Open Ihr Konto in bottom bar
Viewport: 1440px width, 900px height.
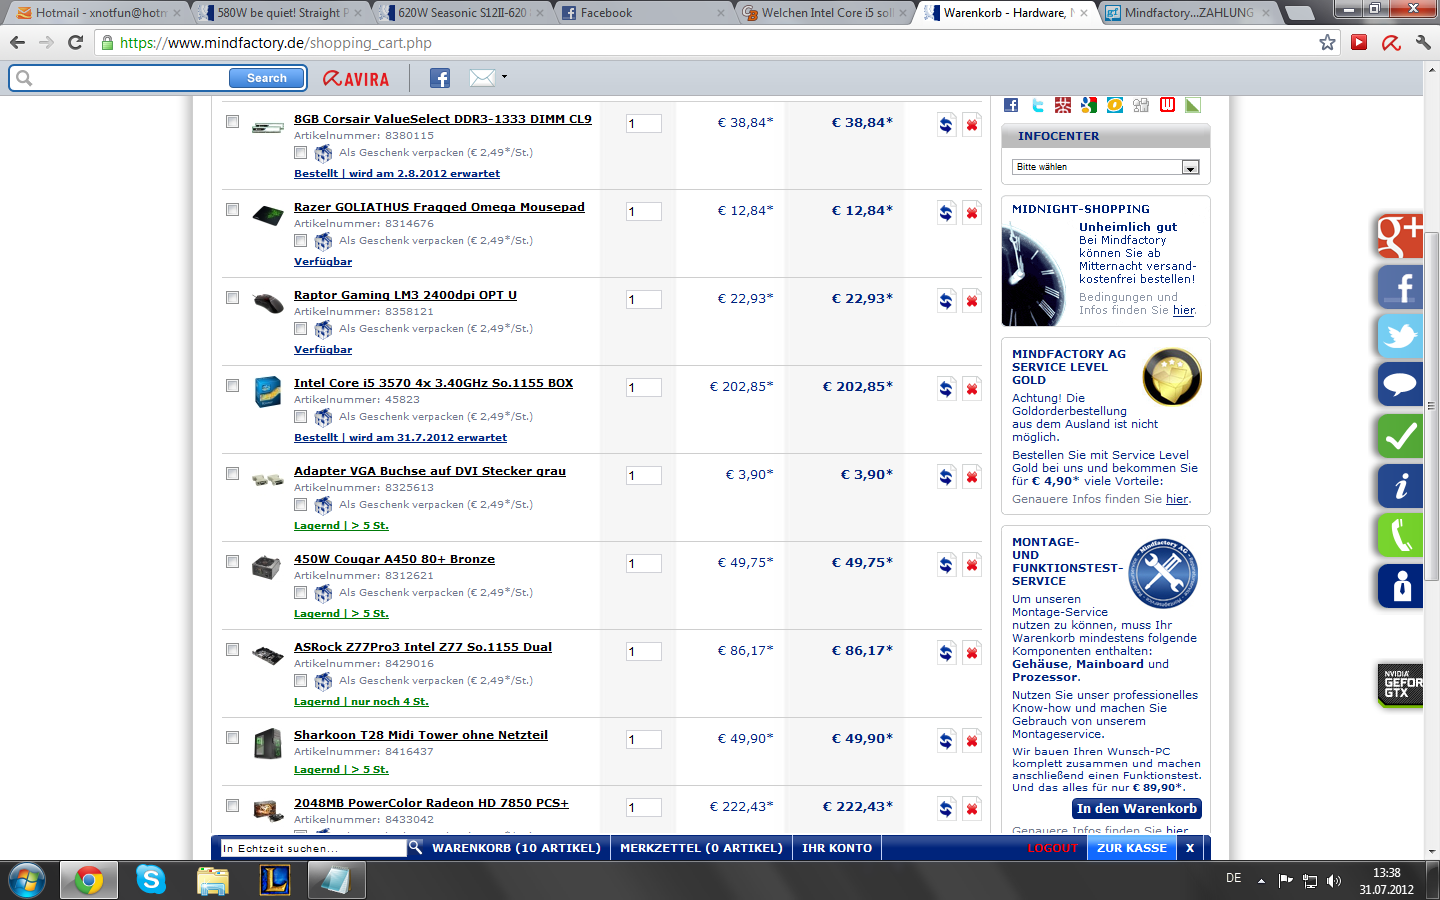pos(837,848)
